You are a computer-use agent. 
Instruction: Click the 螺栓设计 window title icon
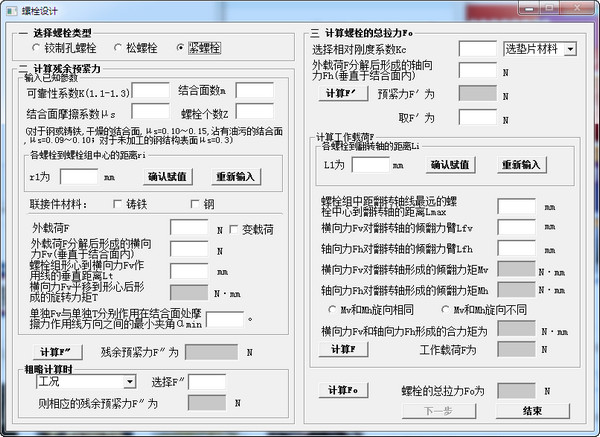pos(12,10)
